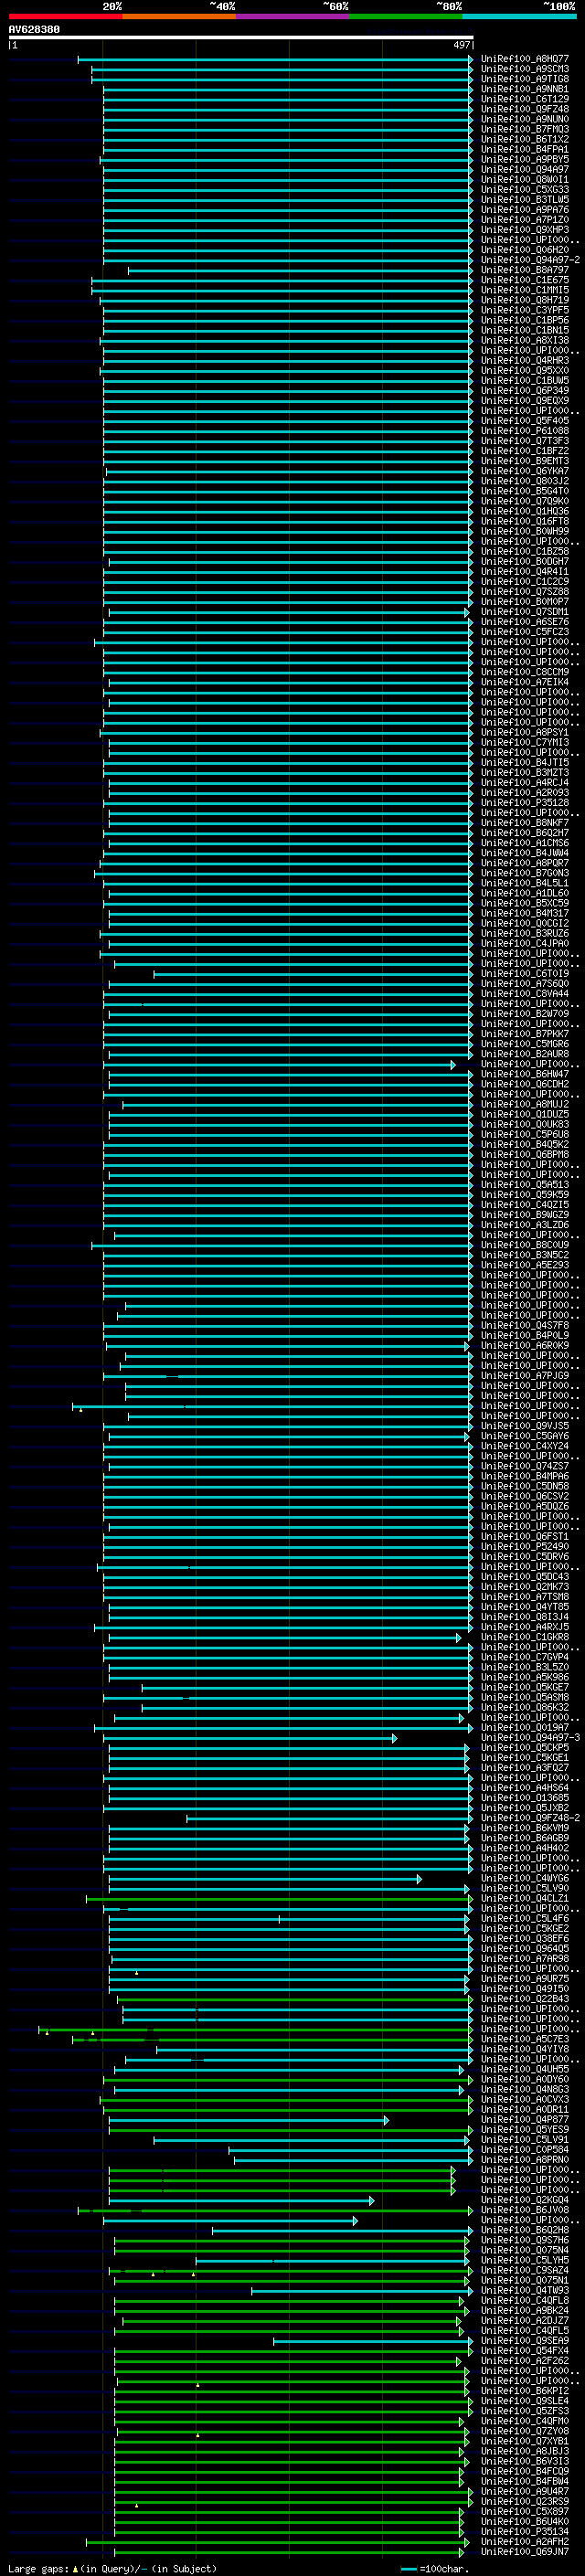Click subject name UniRef100_Q9S7H6
This screenshot has height=2576, width=585.
[525, 2239]
